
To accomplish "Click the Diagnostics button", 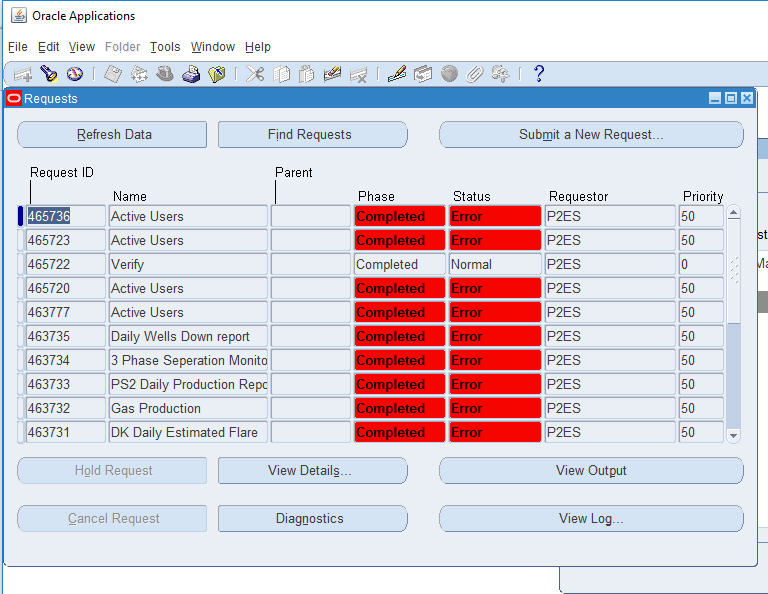I will pyautogui.click(x=312, y=519).
